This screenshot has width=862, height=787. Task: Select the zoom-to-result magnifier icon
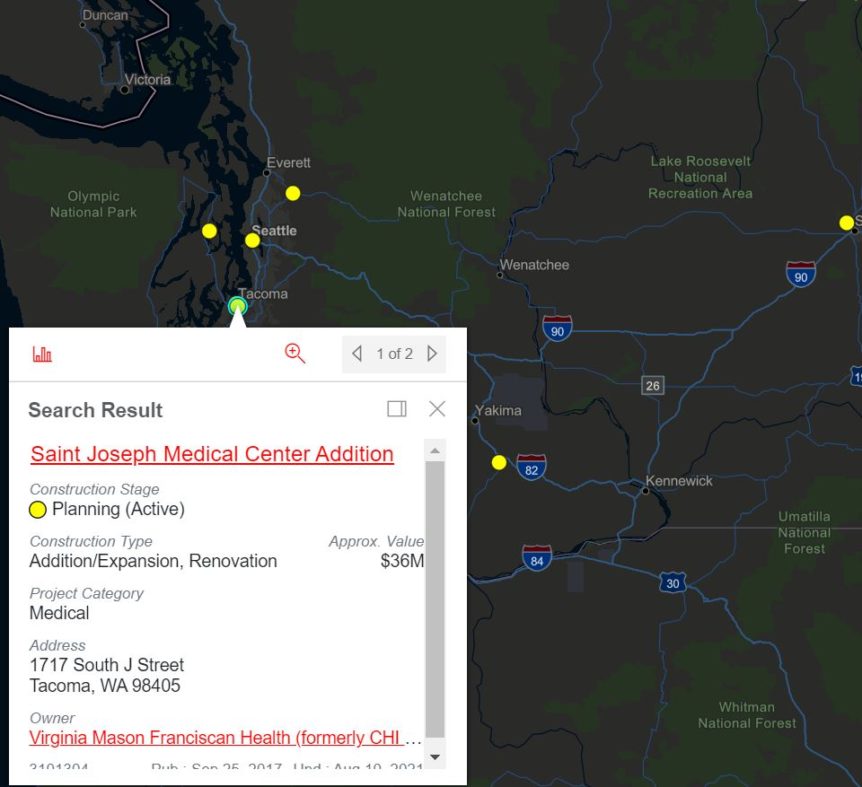click(295, 353)
